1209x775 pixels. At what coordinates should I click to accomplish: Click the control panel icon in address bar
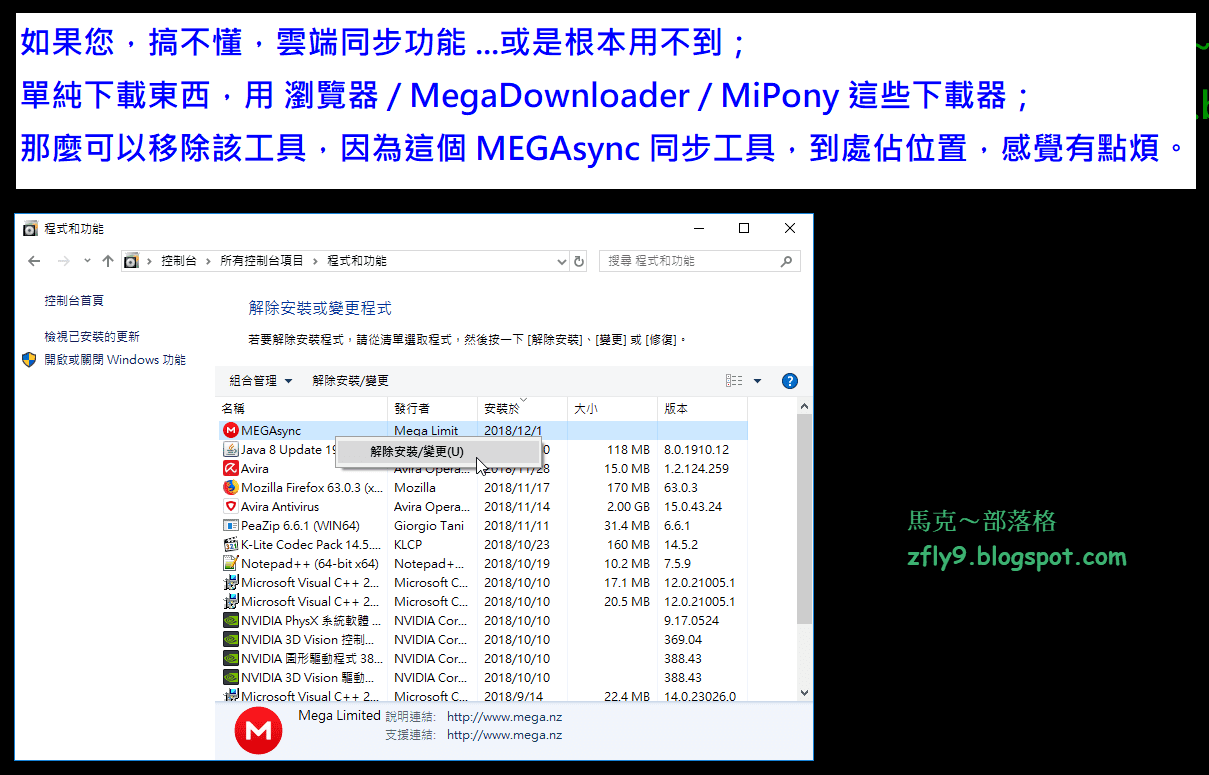click(131, 261)
